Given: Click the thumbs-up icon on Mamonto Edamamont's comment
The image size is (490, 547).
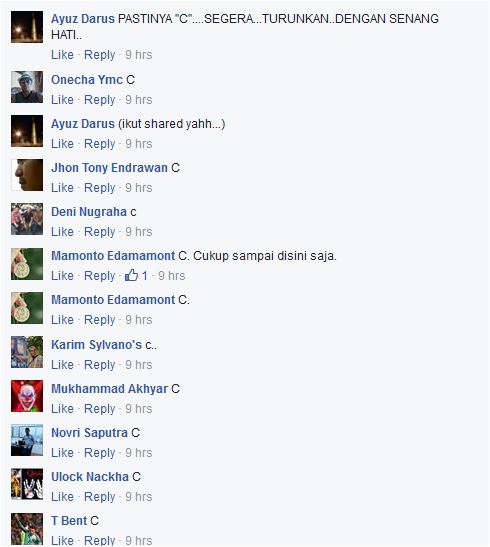Looking at the screenshot, I should 131,275.
